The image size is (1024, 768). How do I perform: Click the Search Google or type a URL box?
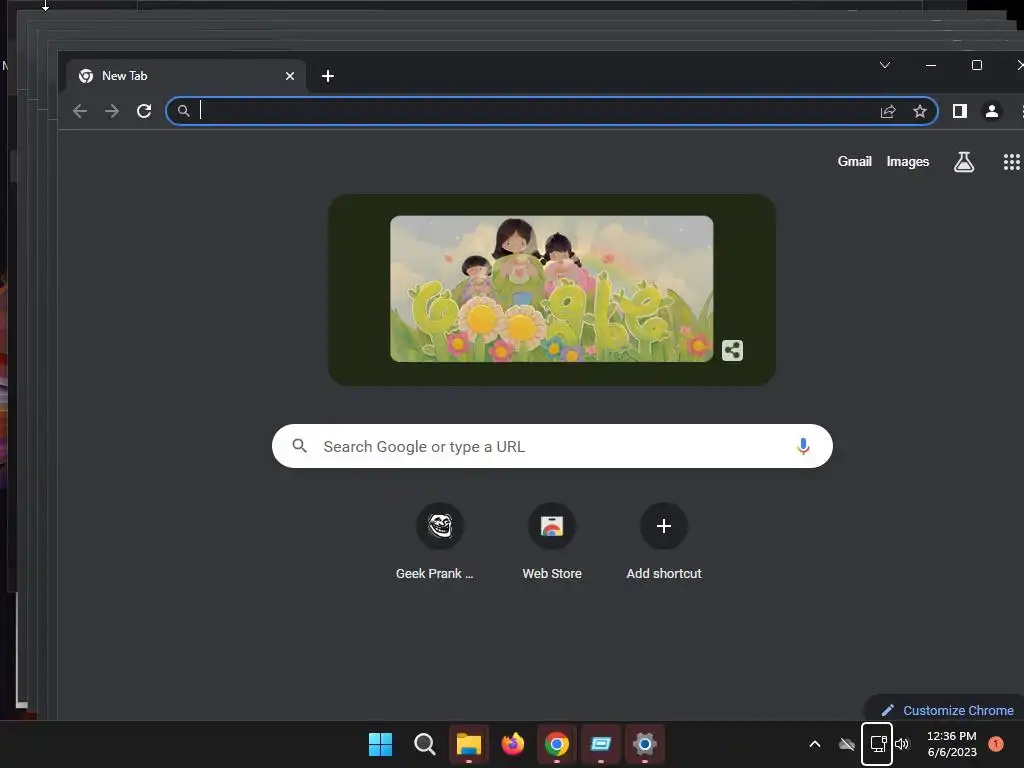(x=552, y=446)
